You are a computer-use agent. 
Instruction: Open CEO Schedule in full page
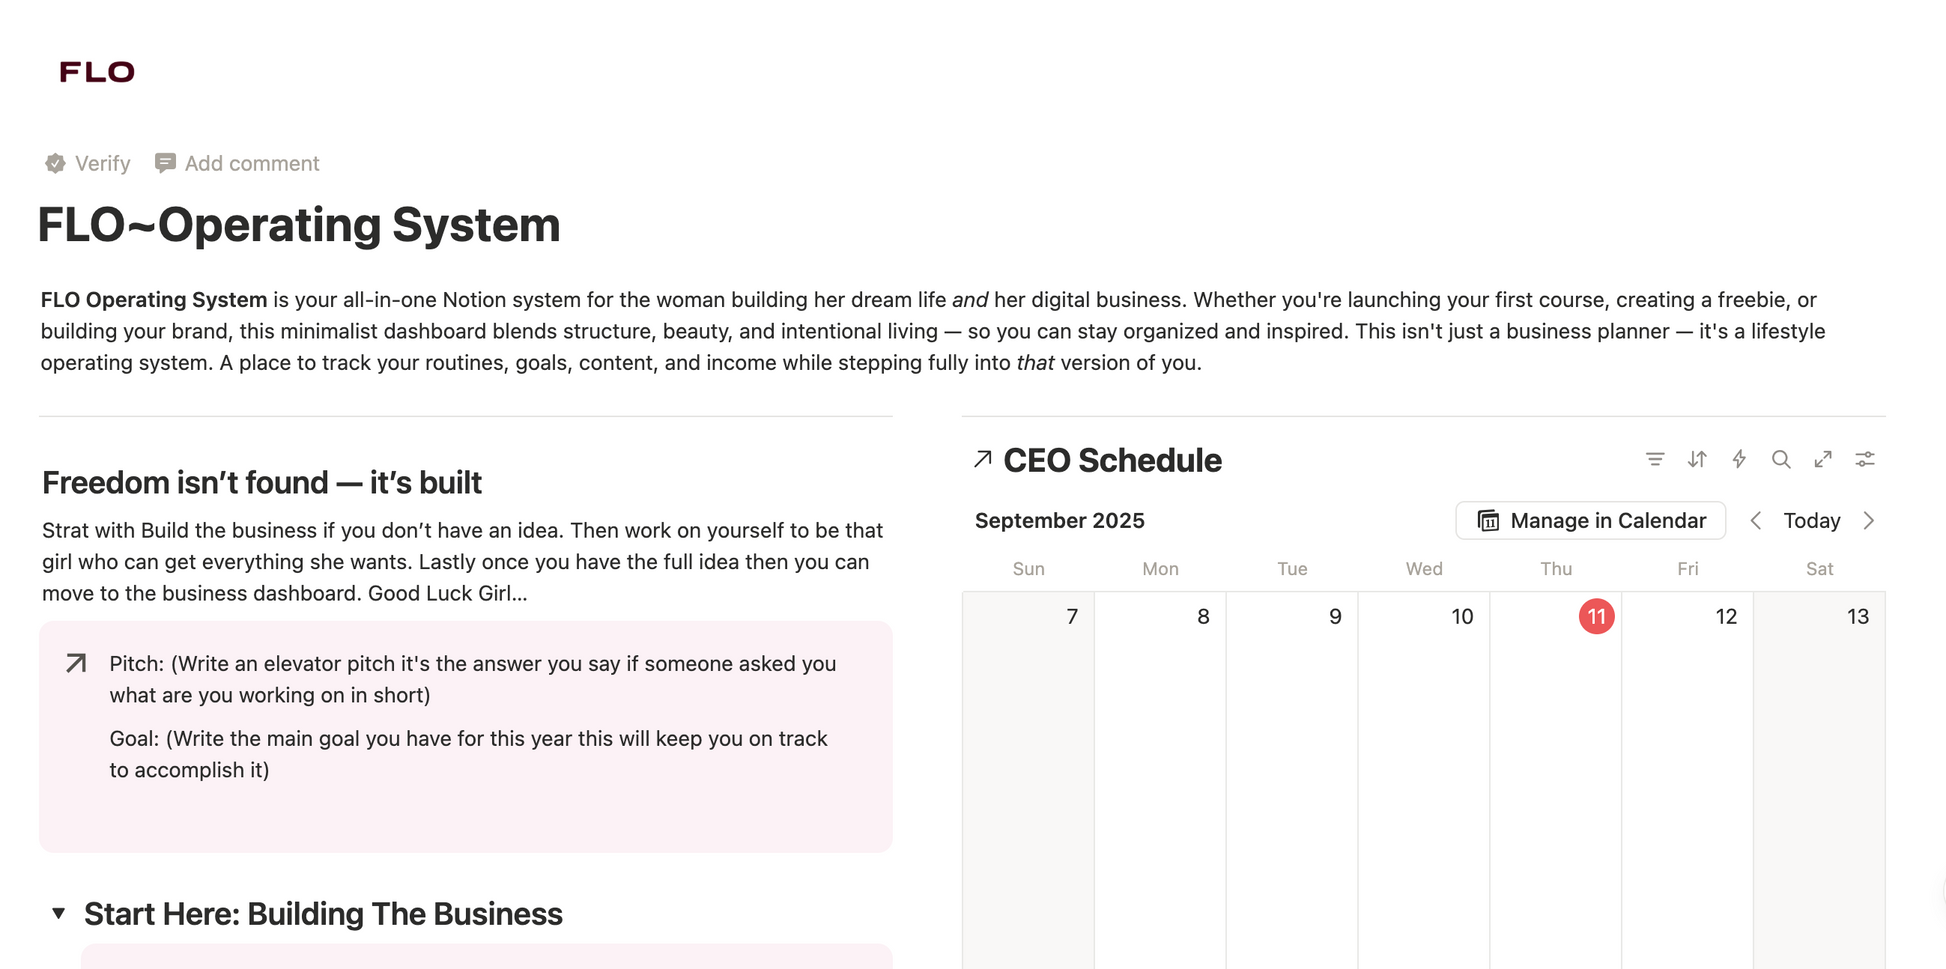(x=1823, y=459)
